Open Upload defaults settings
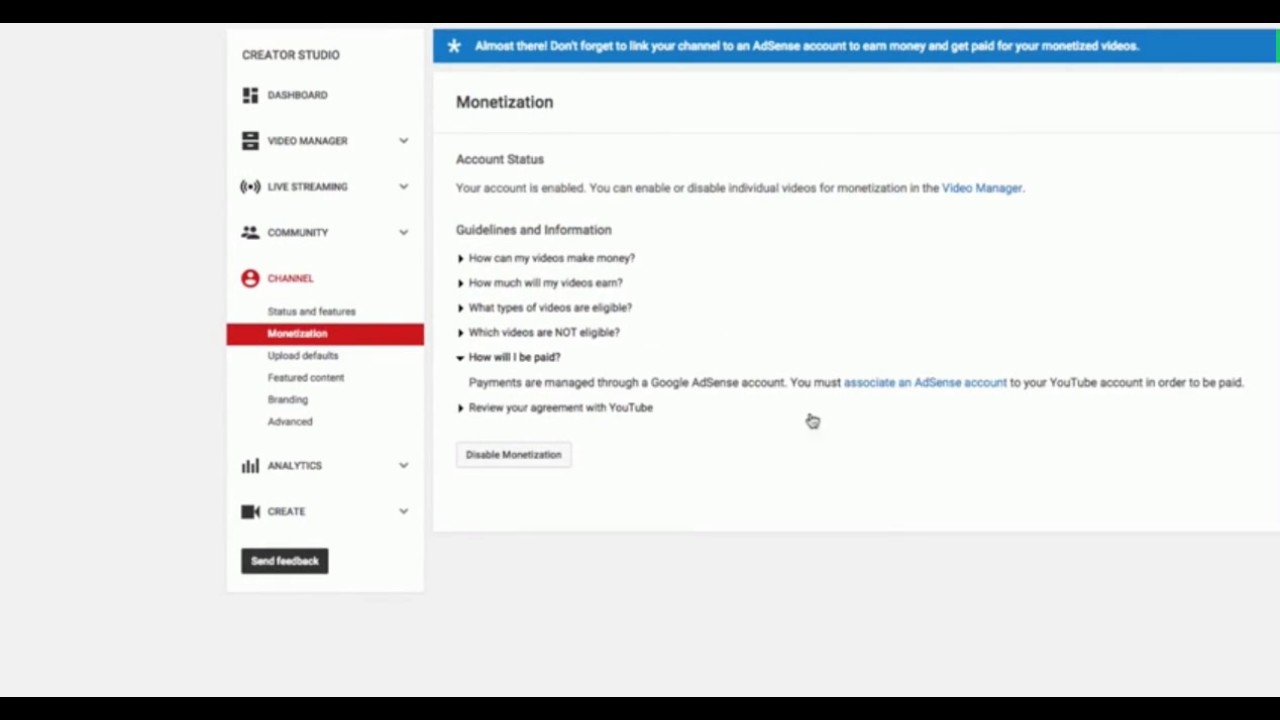This screenshot has width=1280, height=720. 303,356
